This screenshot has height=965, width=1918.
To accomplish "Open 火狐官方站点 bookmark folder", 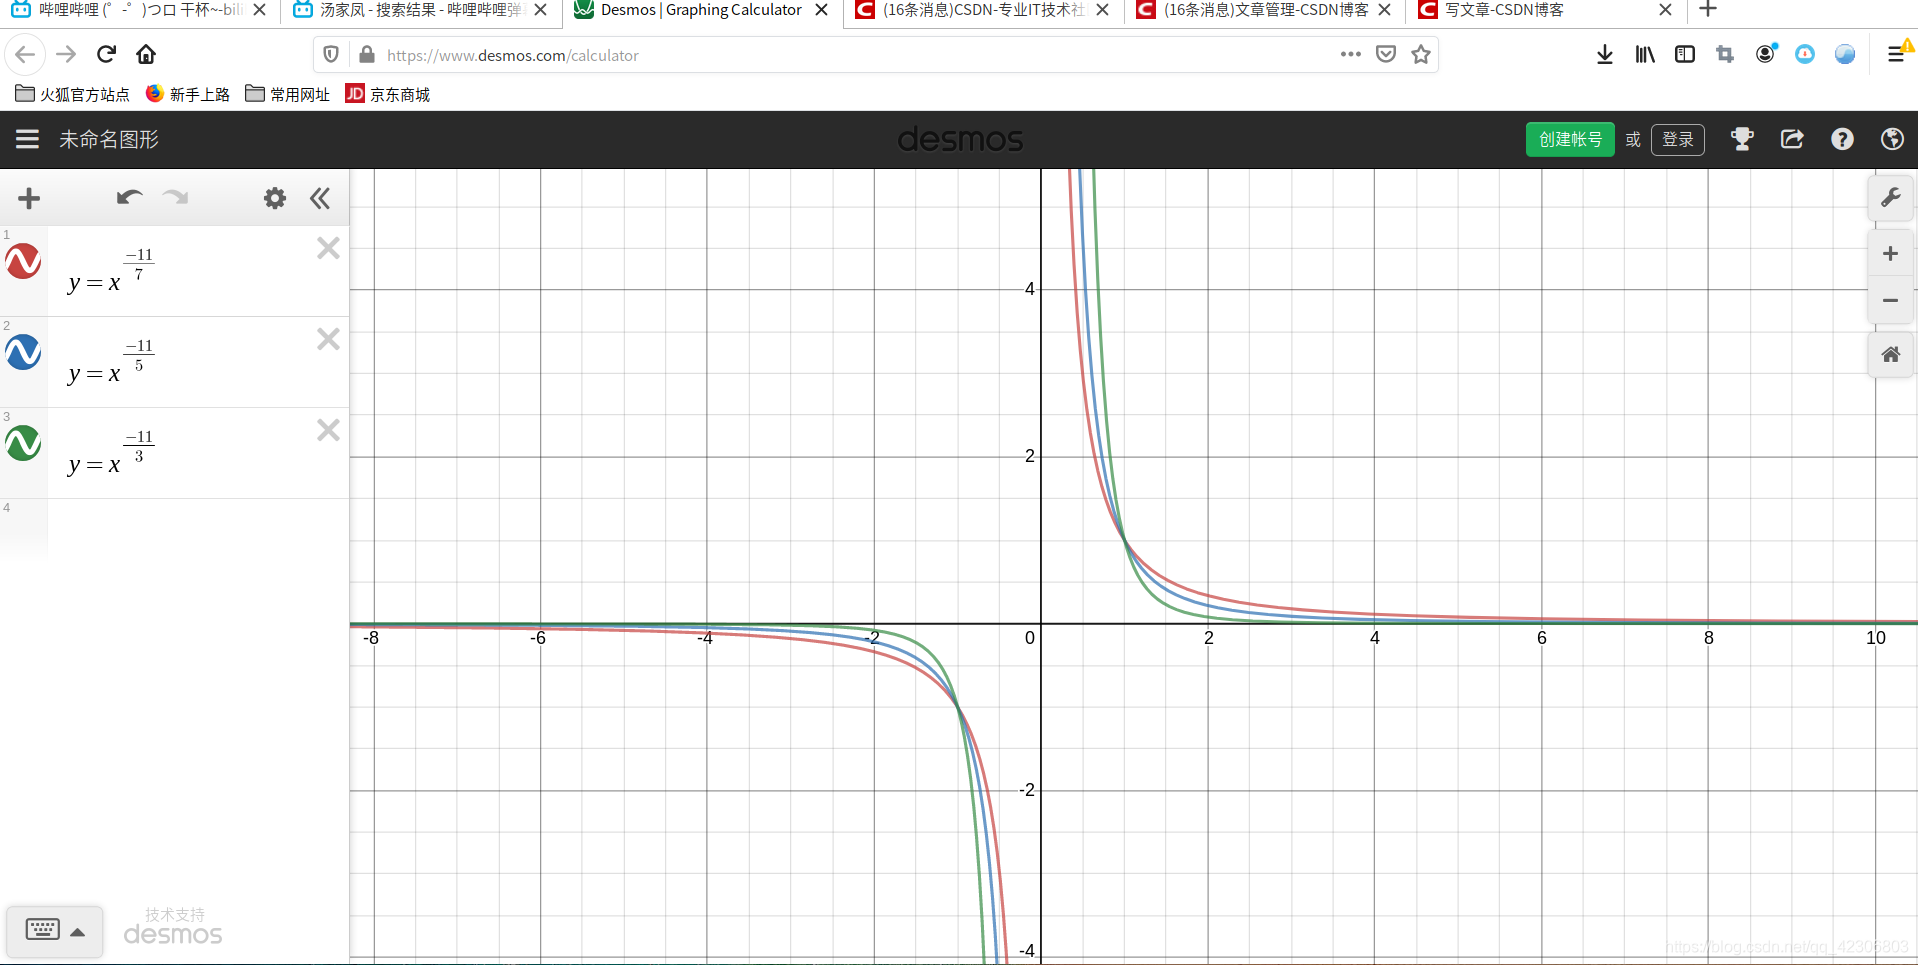I will (72, 94).
